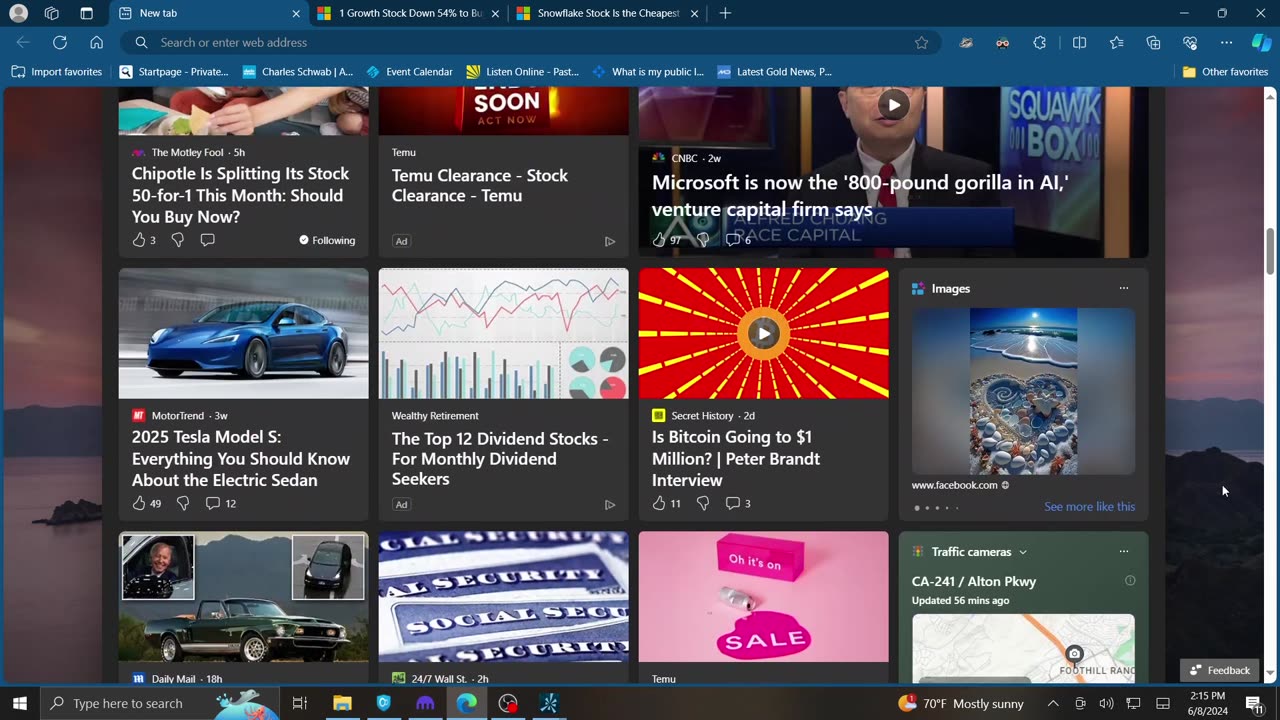This screenshot has height=720, width=1280.
Task: Open the Tesla Model S car thumbnail
Action: pos(243,333)
